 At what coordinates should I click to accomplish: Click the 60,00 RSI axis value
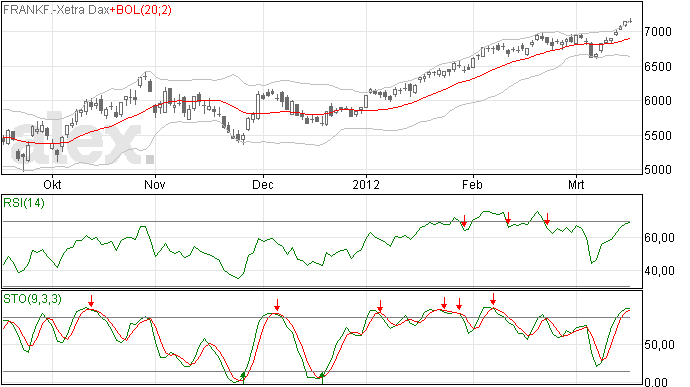[659, 238]
